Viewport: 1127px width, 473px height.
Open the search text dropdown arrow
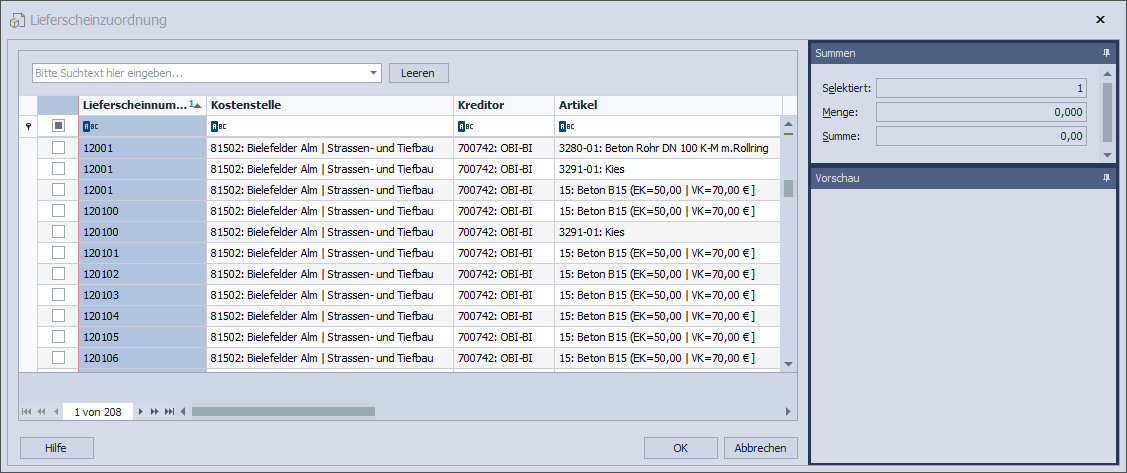pyautogui.click(x=374, y=73)
